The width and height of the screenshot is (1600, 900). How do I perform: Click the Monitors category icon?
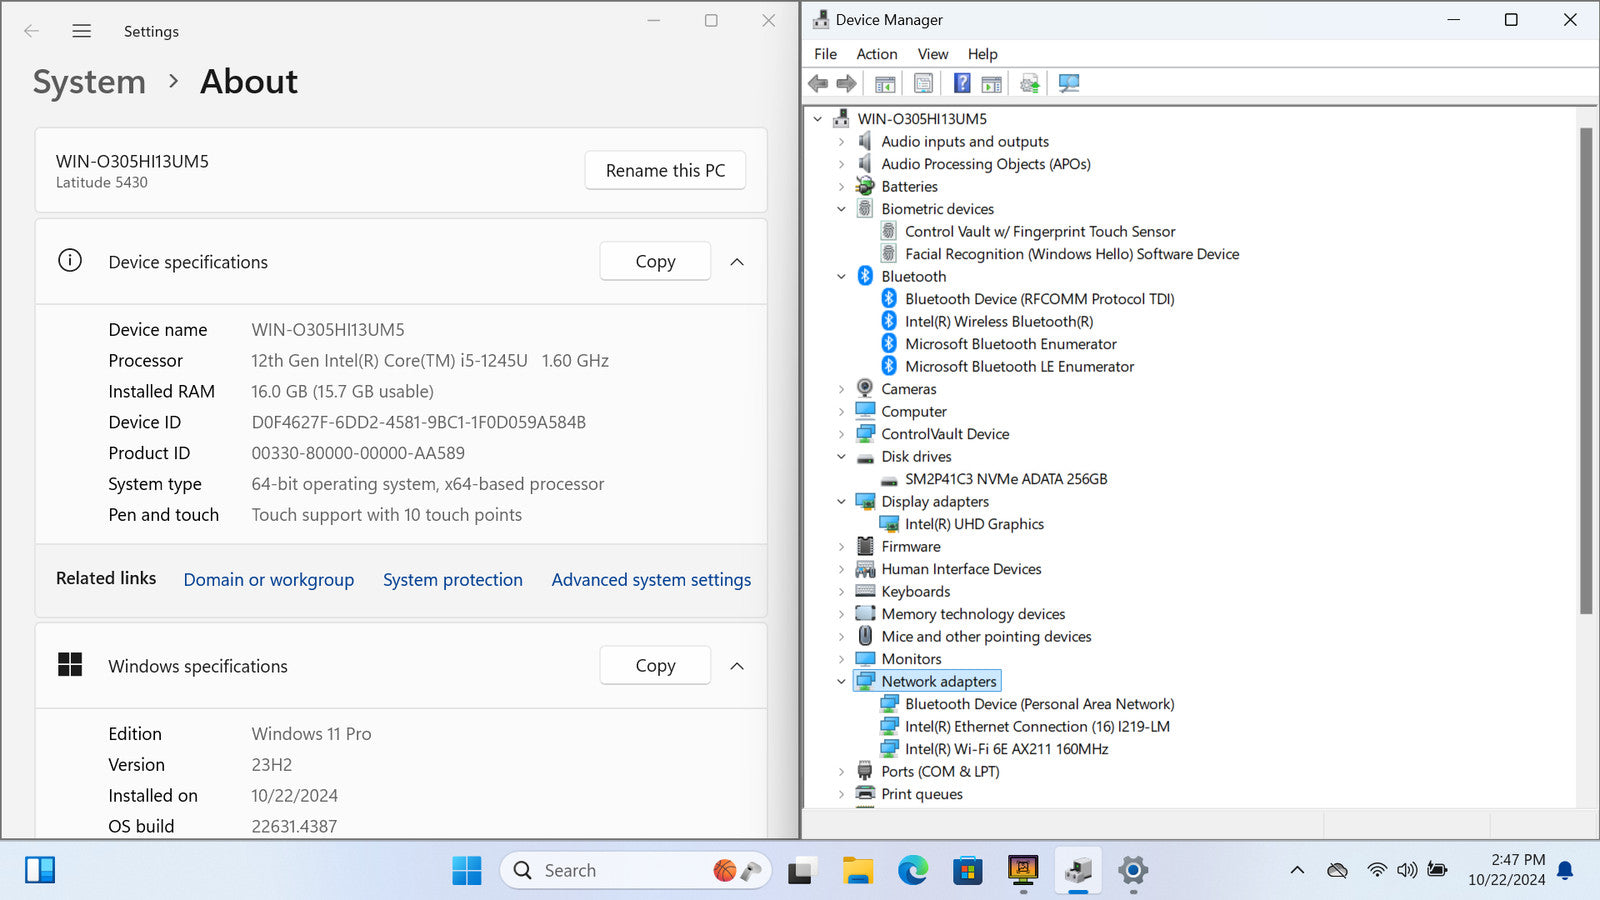tap(865, 659)
